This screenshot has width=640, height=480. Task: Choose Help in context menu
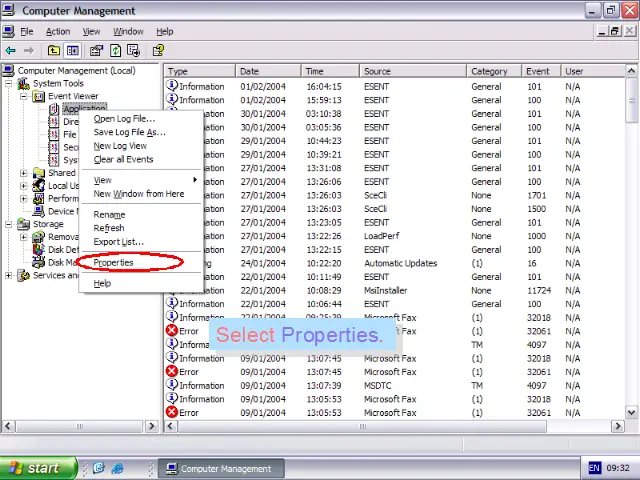141,283
